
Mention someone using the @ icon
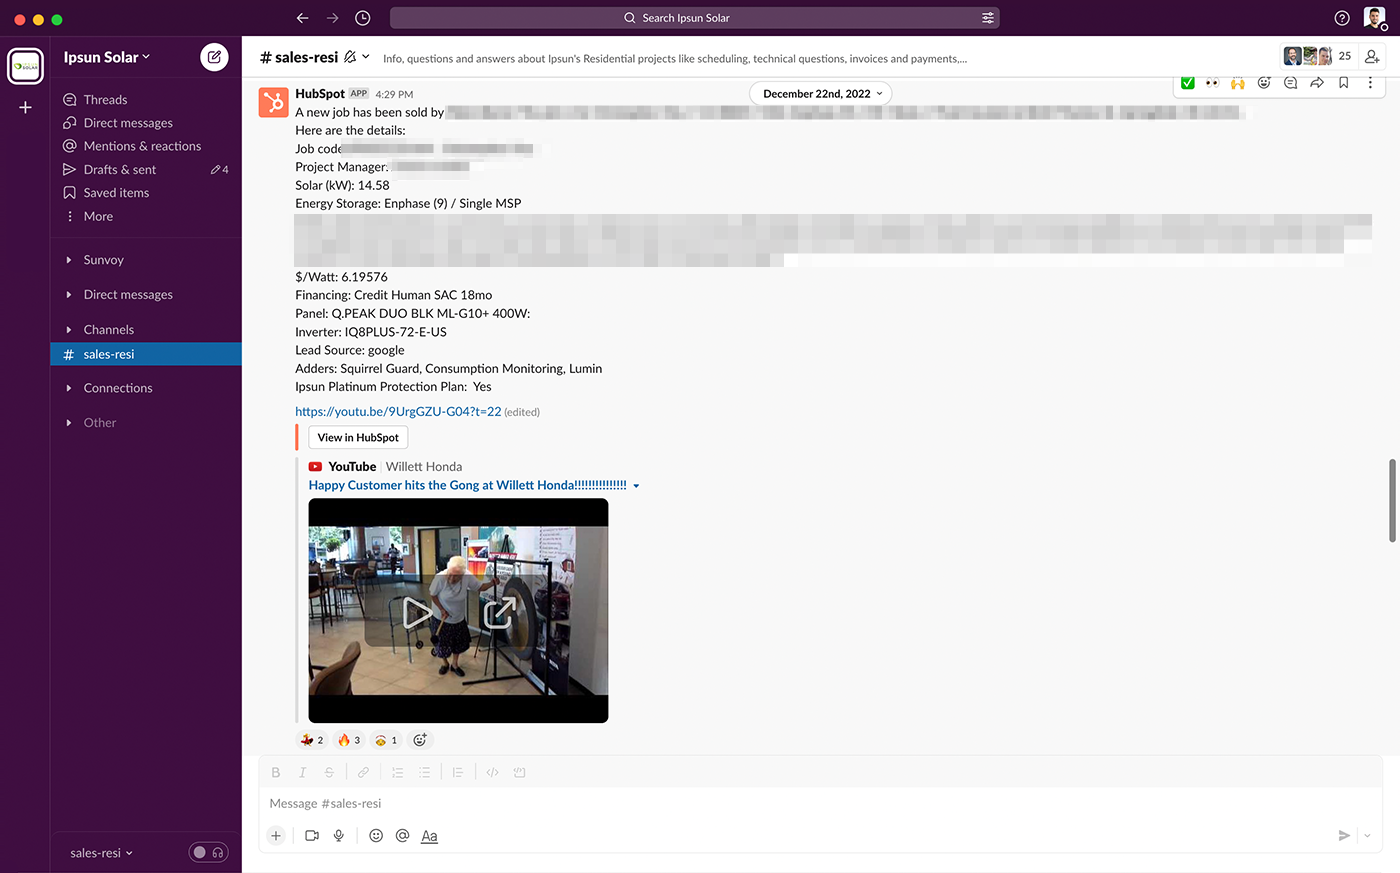tap(402, 835)
